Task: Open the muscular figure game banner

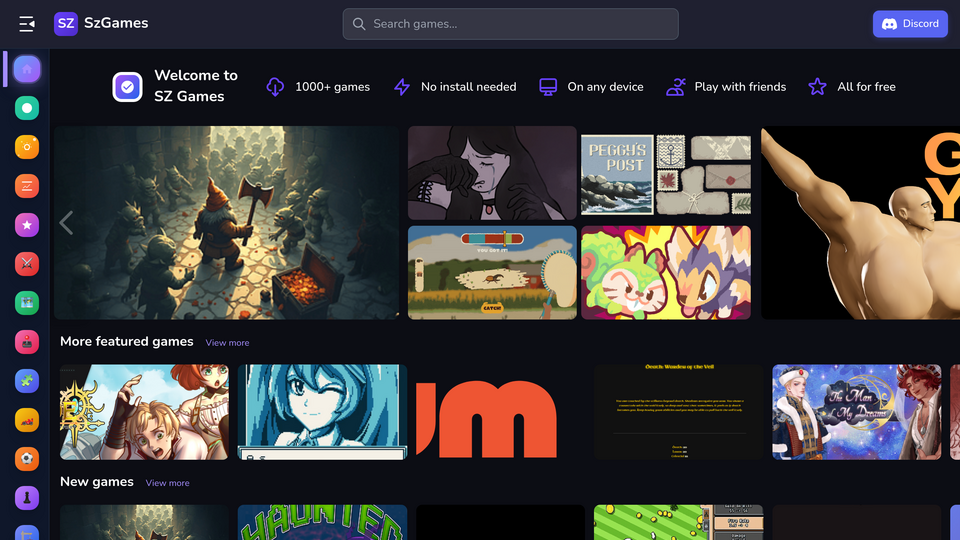Action: (x=860, y=223)
